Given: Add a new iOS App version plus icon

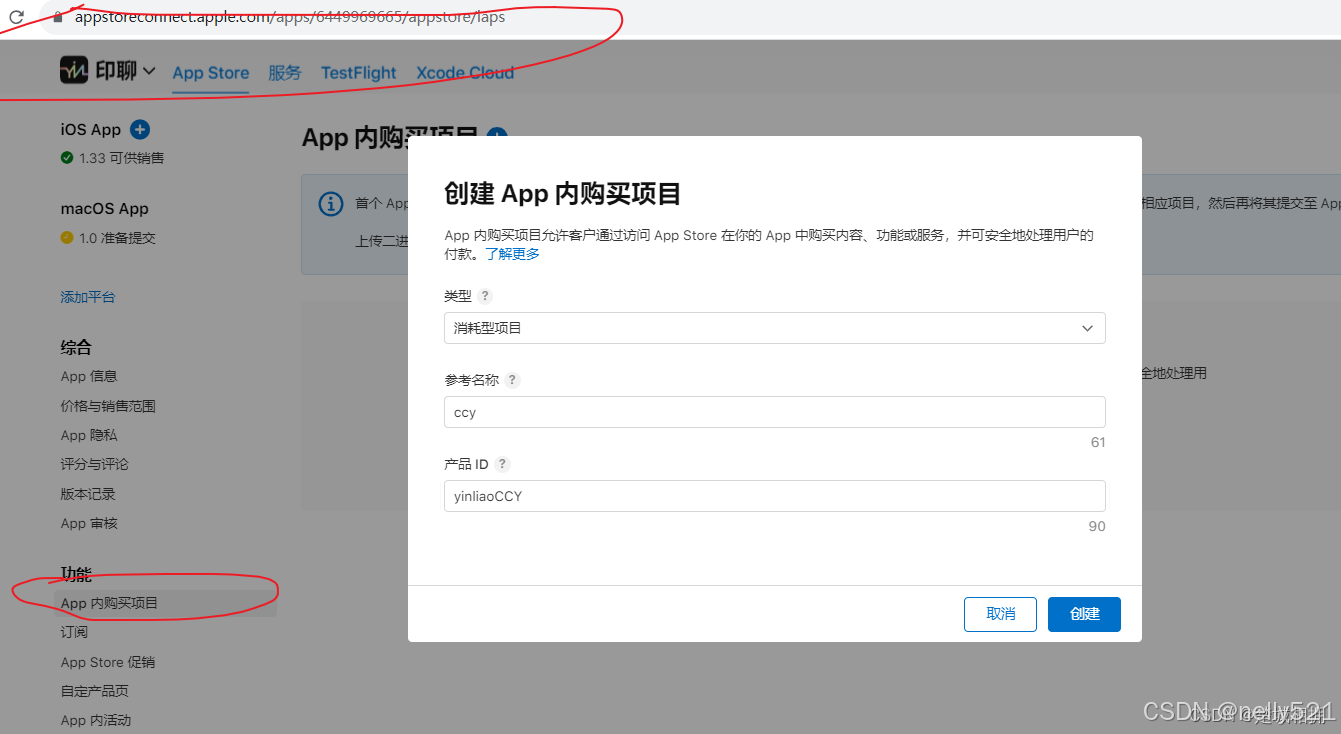Looking at the screenshot, I should coord(140,129).
